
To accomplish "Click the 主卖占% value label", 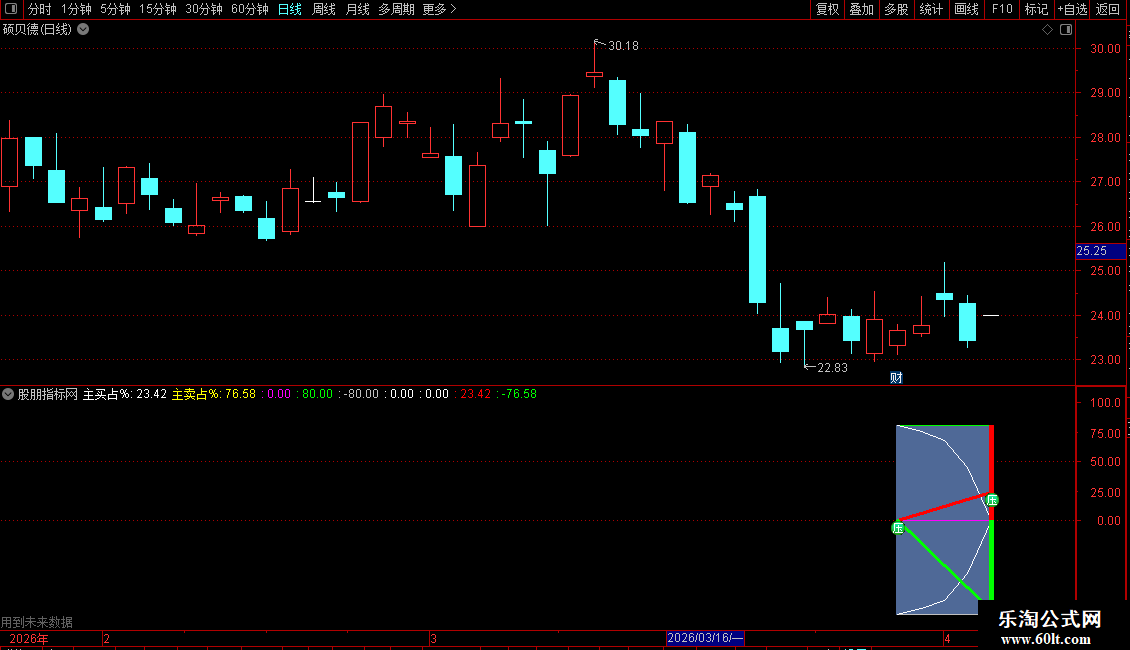I will tap(213, 394).
